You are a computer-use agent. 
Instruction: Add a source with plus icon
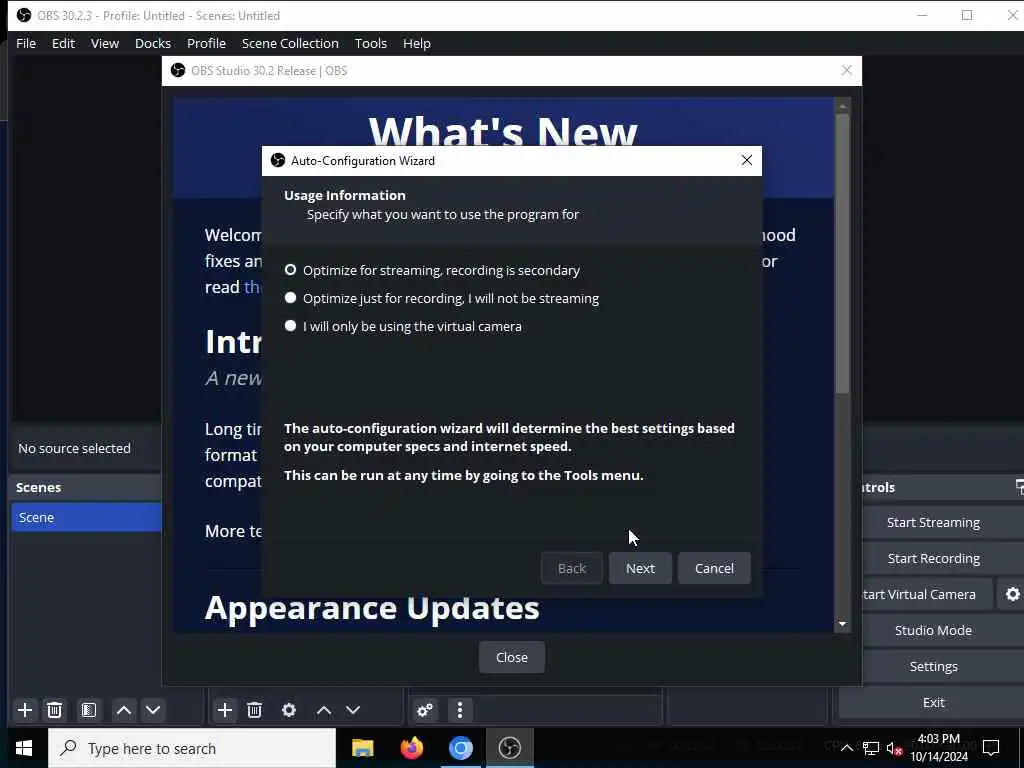tap(225, 710)
